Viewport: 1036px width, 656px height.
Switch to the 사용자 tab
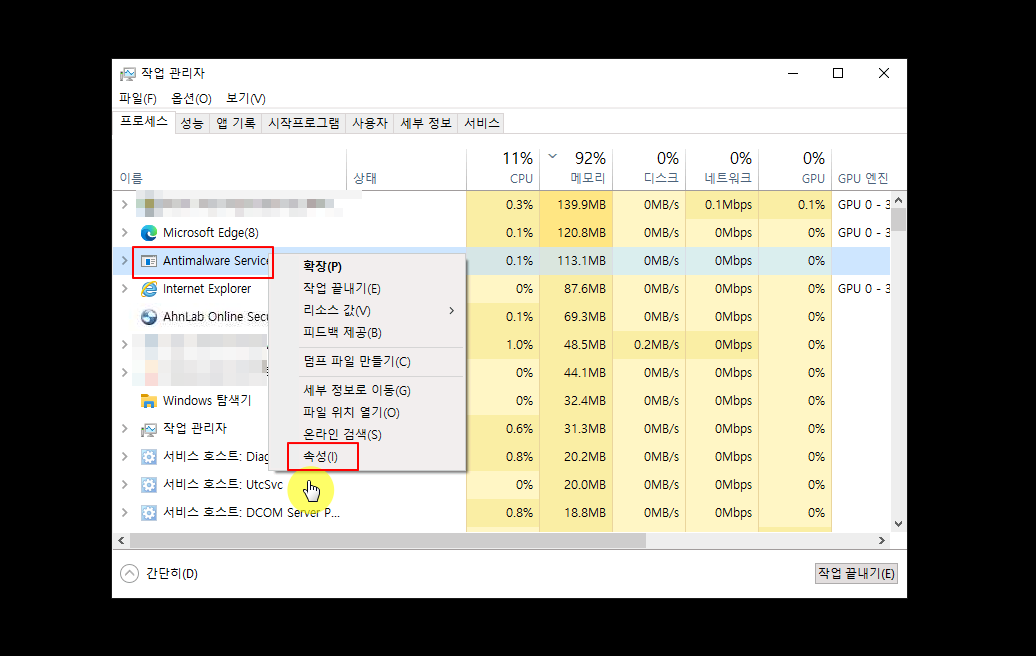coord(370,124)
